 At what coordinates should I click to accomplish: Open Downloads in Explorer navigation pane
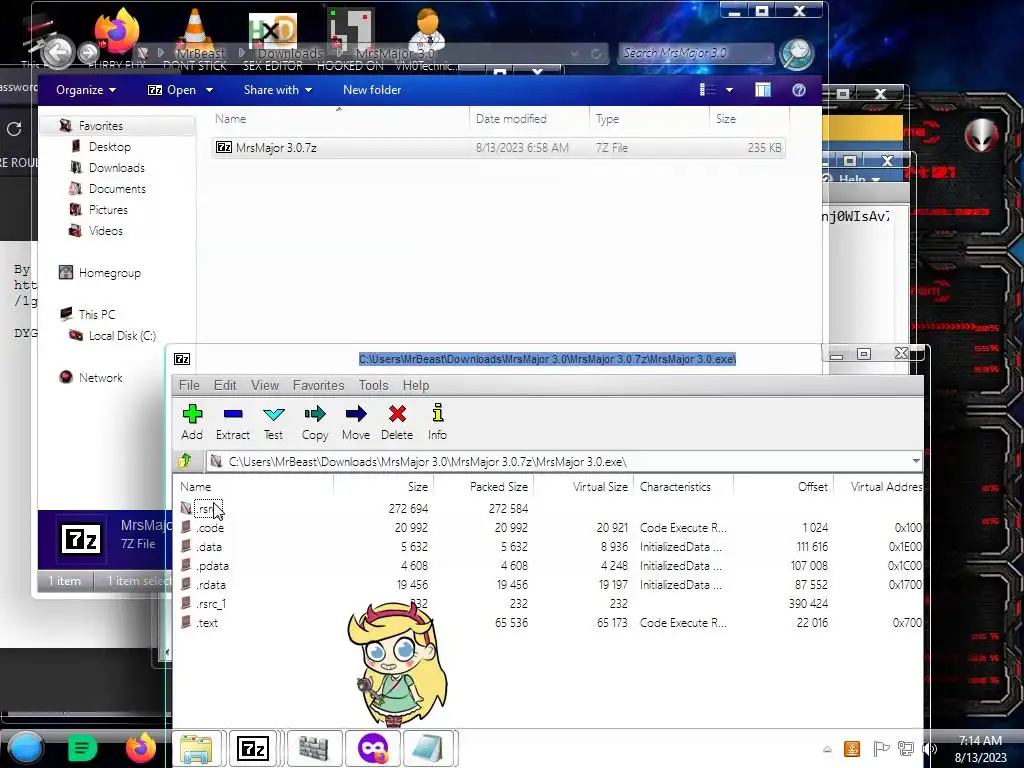click(x=116, y=168)
